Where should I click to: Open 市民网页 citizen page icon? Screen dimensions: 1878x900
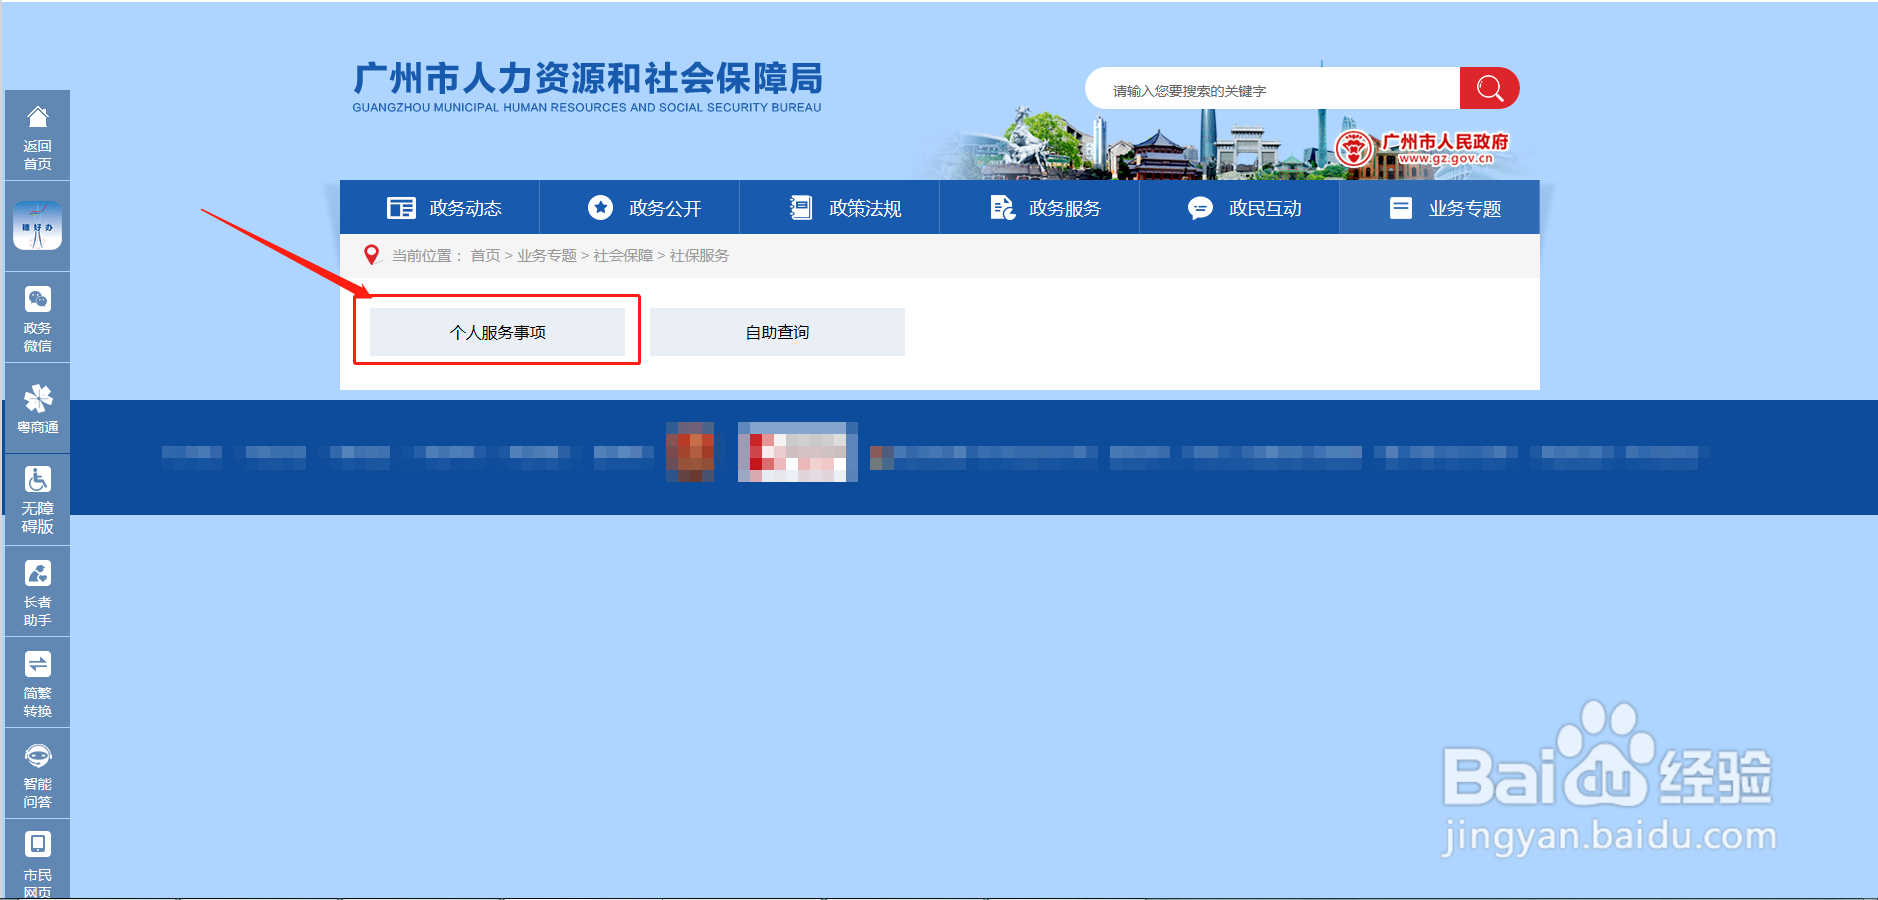[x=37, y=859]
